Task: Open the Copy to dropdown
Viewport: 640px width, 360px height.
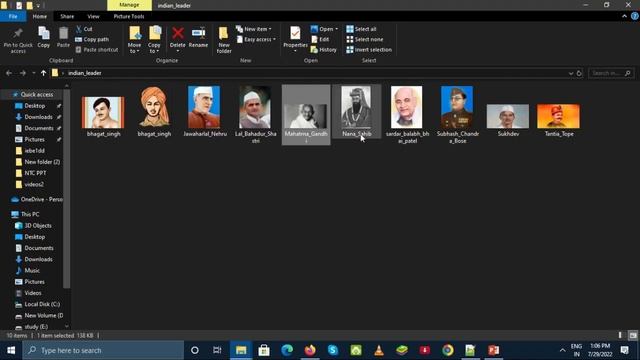Action: [x=154, y=40]
